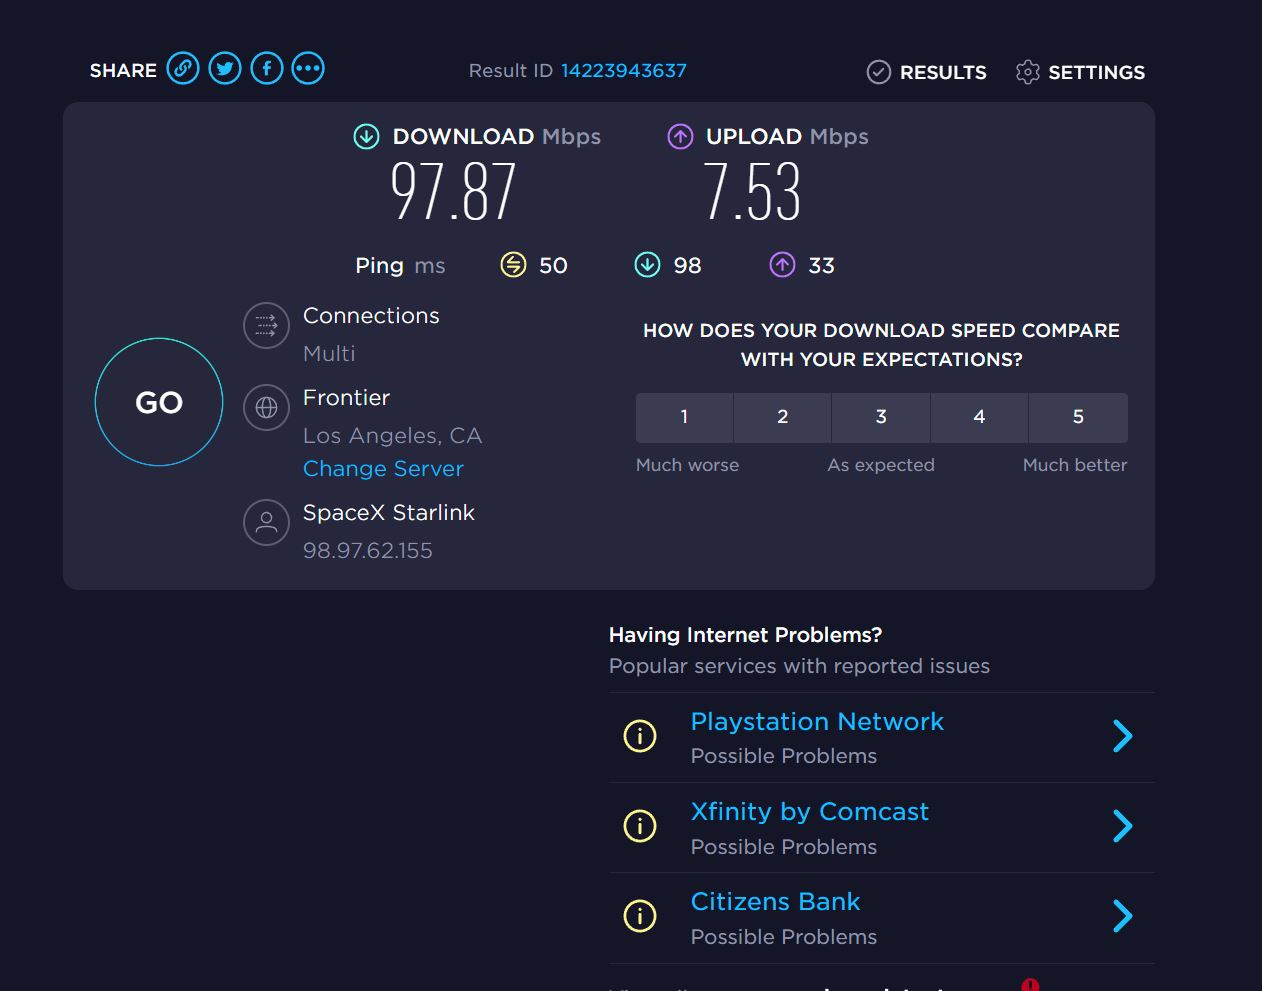Start the test with GO button

[159, 402]
